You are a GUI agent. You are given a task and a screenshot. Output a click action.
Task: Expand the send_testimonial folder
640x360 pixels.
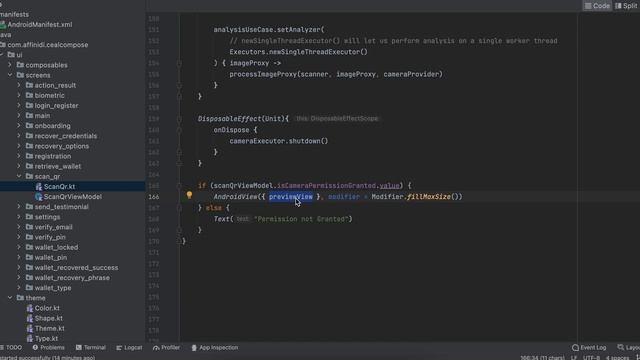click(19, 207)
